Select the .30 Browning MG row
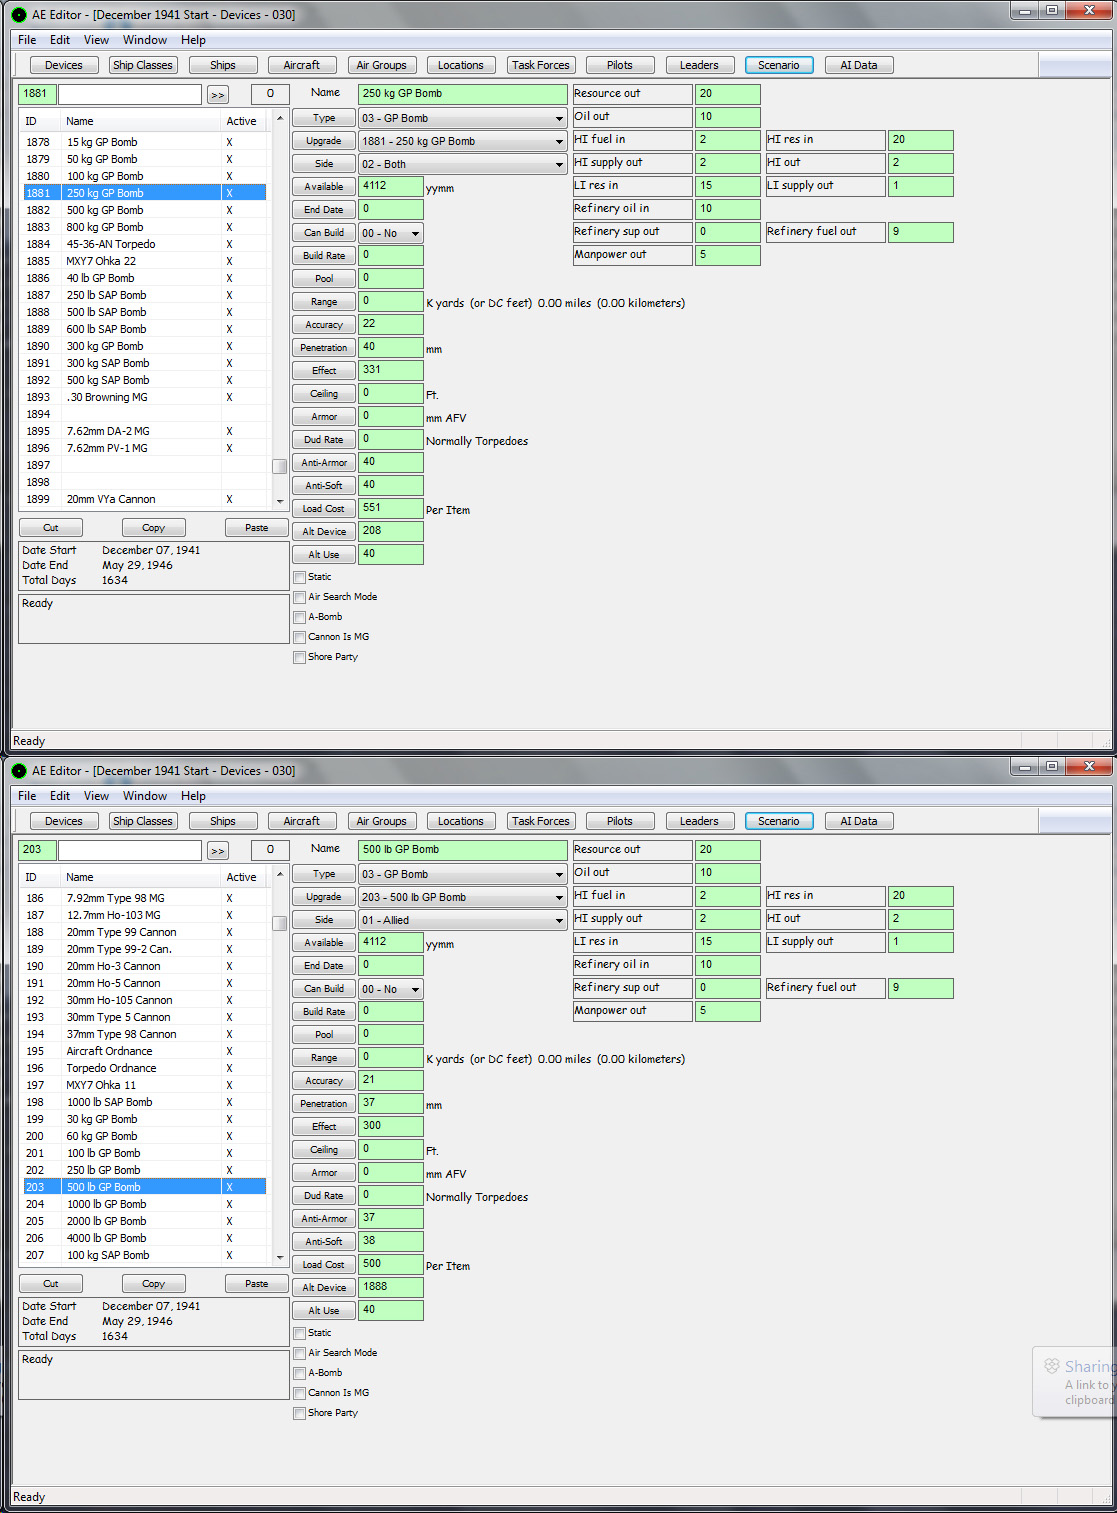This screenshot has width=1117, height=1513. click(145, 397)
